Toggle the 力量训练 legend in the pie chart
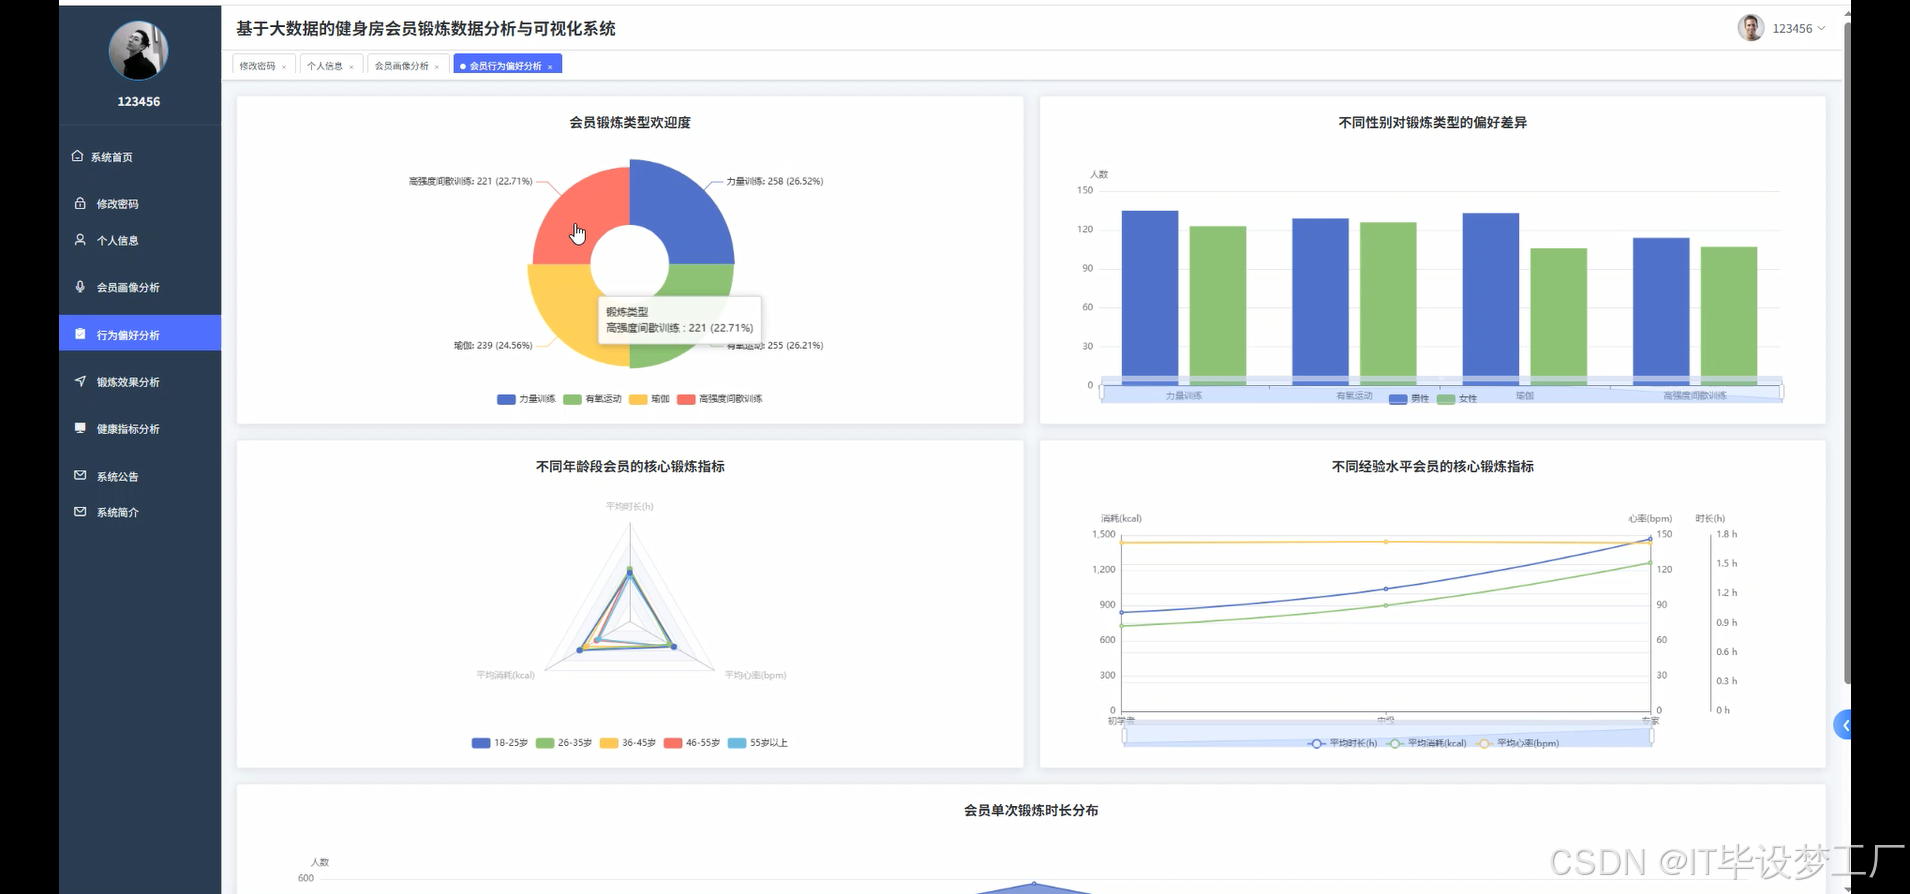Screen dimensions: 1910x894 pos(526,399)
